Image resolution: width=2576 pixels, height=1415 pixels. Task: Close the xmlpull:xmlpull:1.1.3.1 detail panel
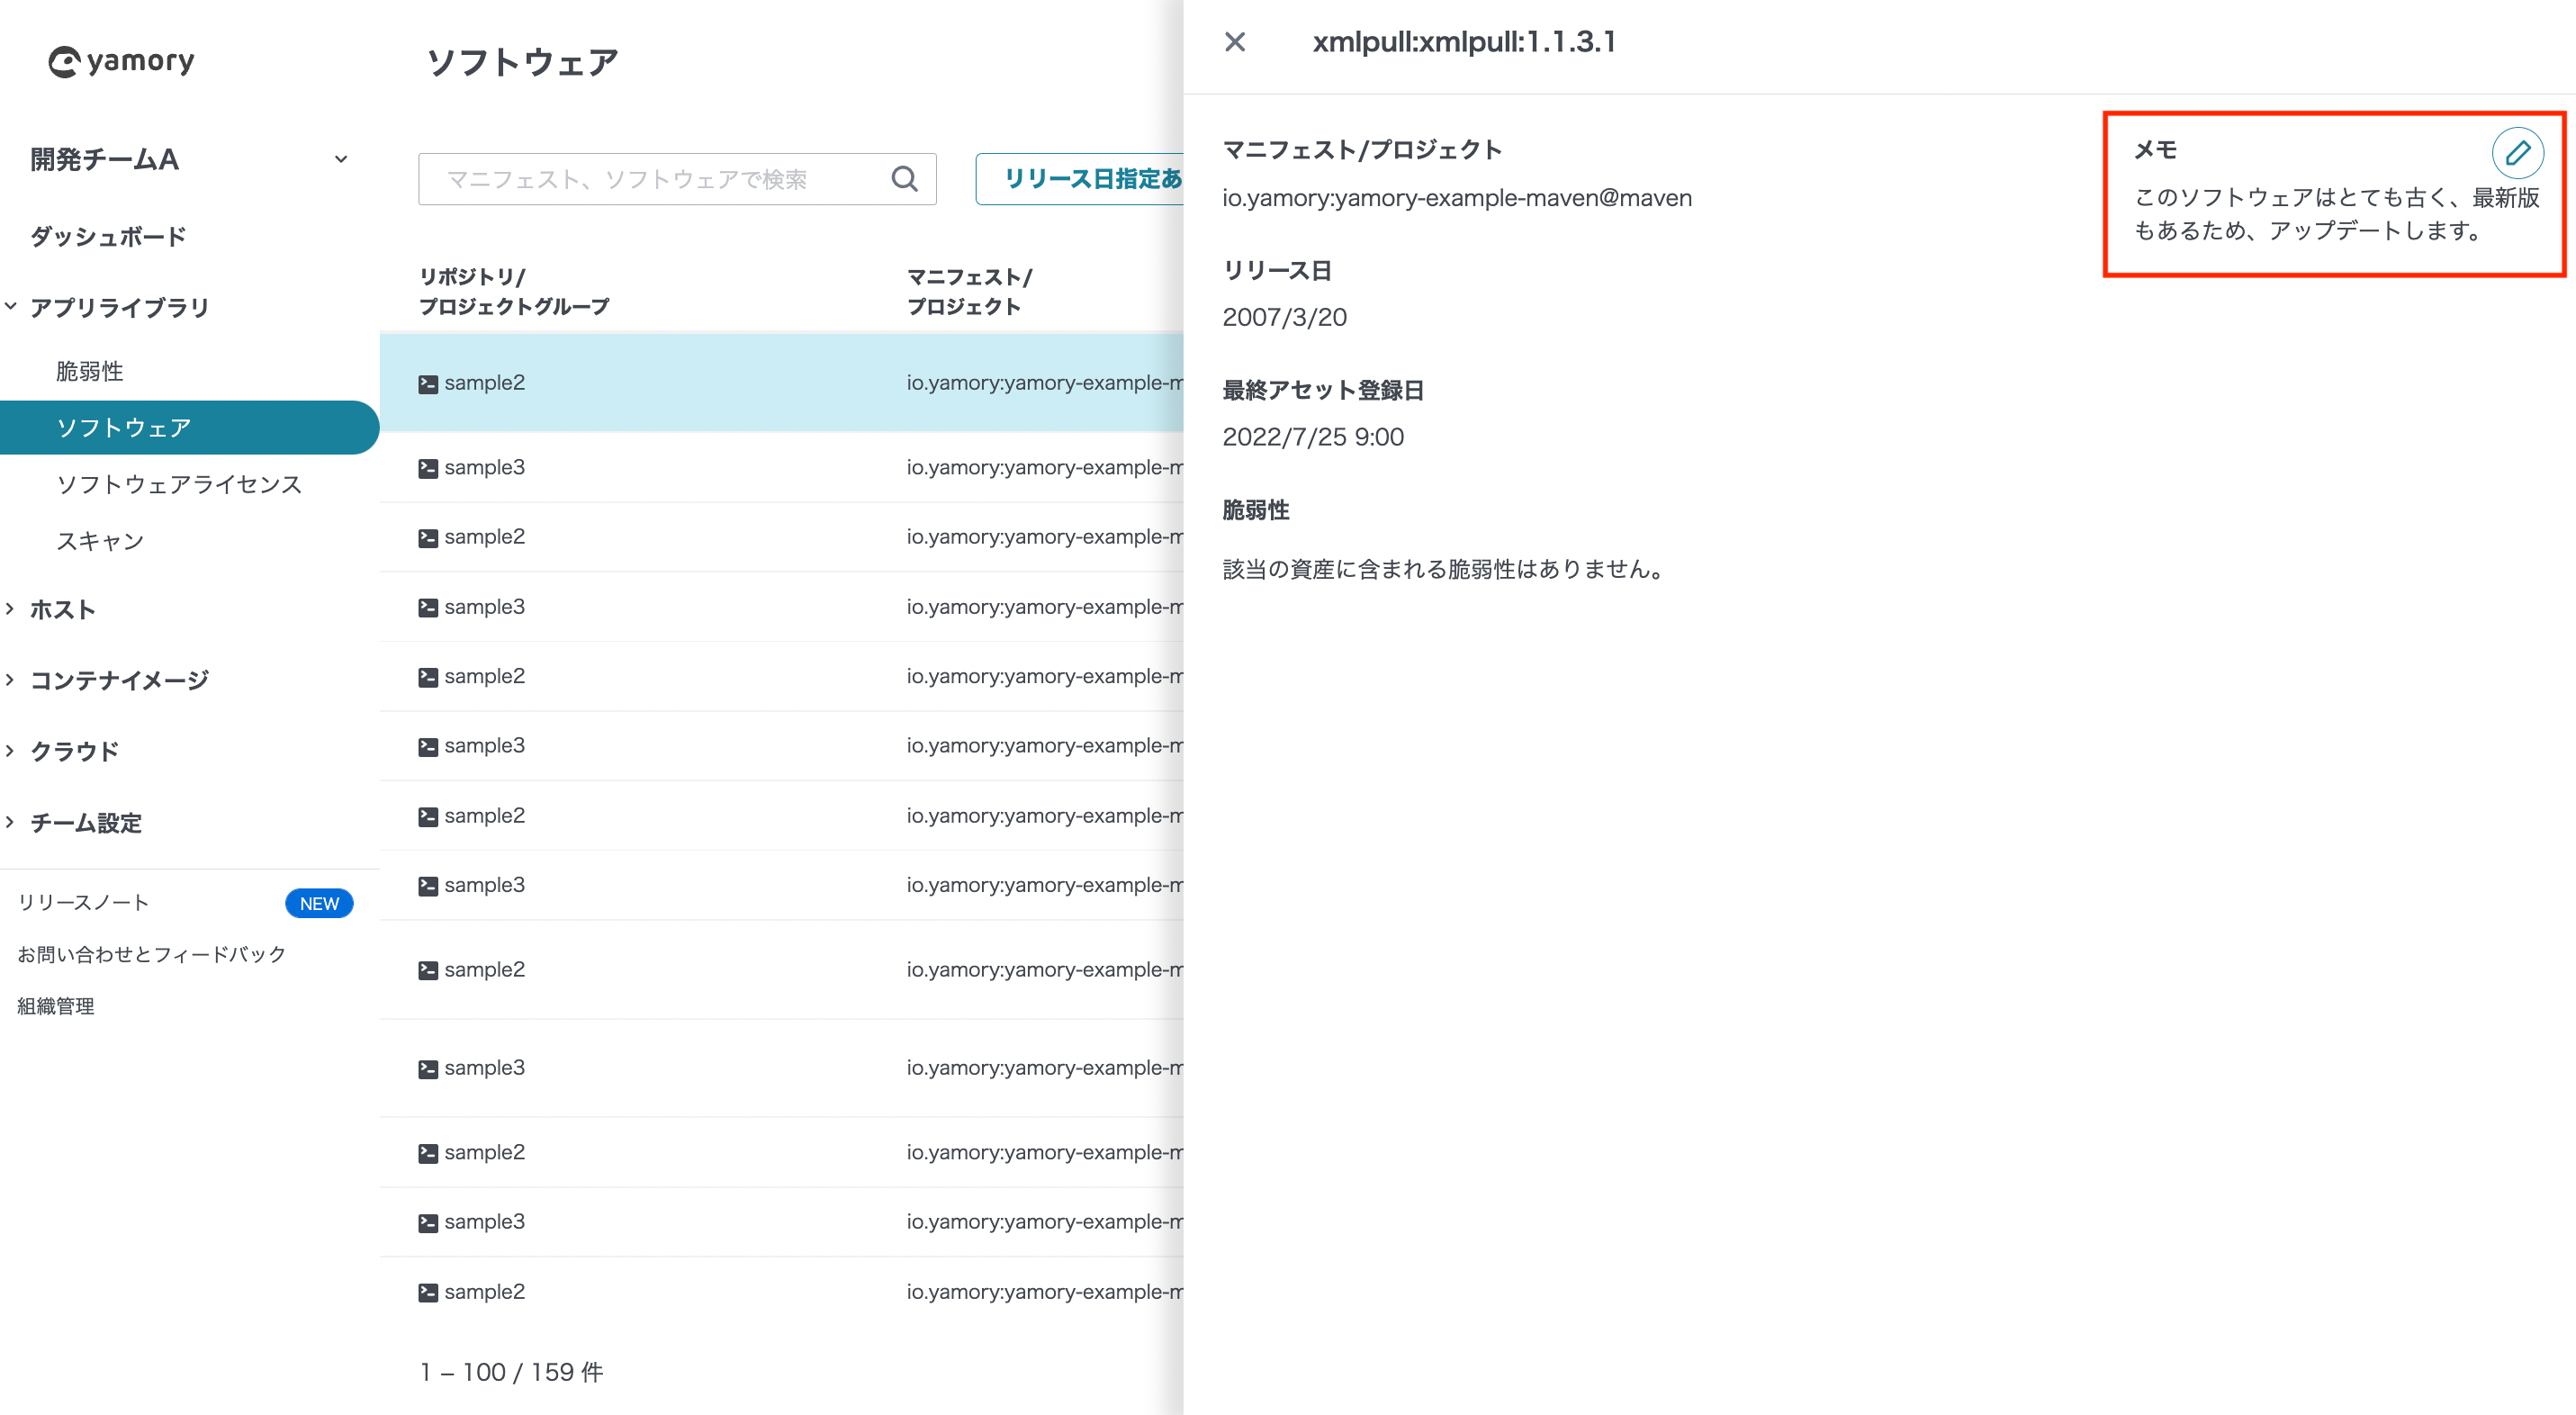pyautogui.click(x=1235, y=42)
